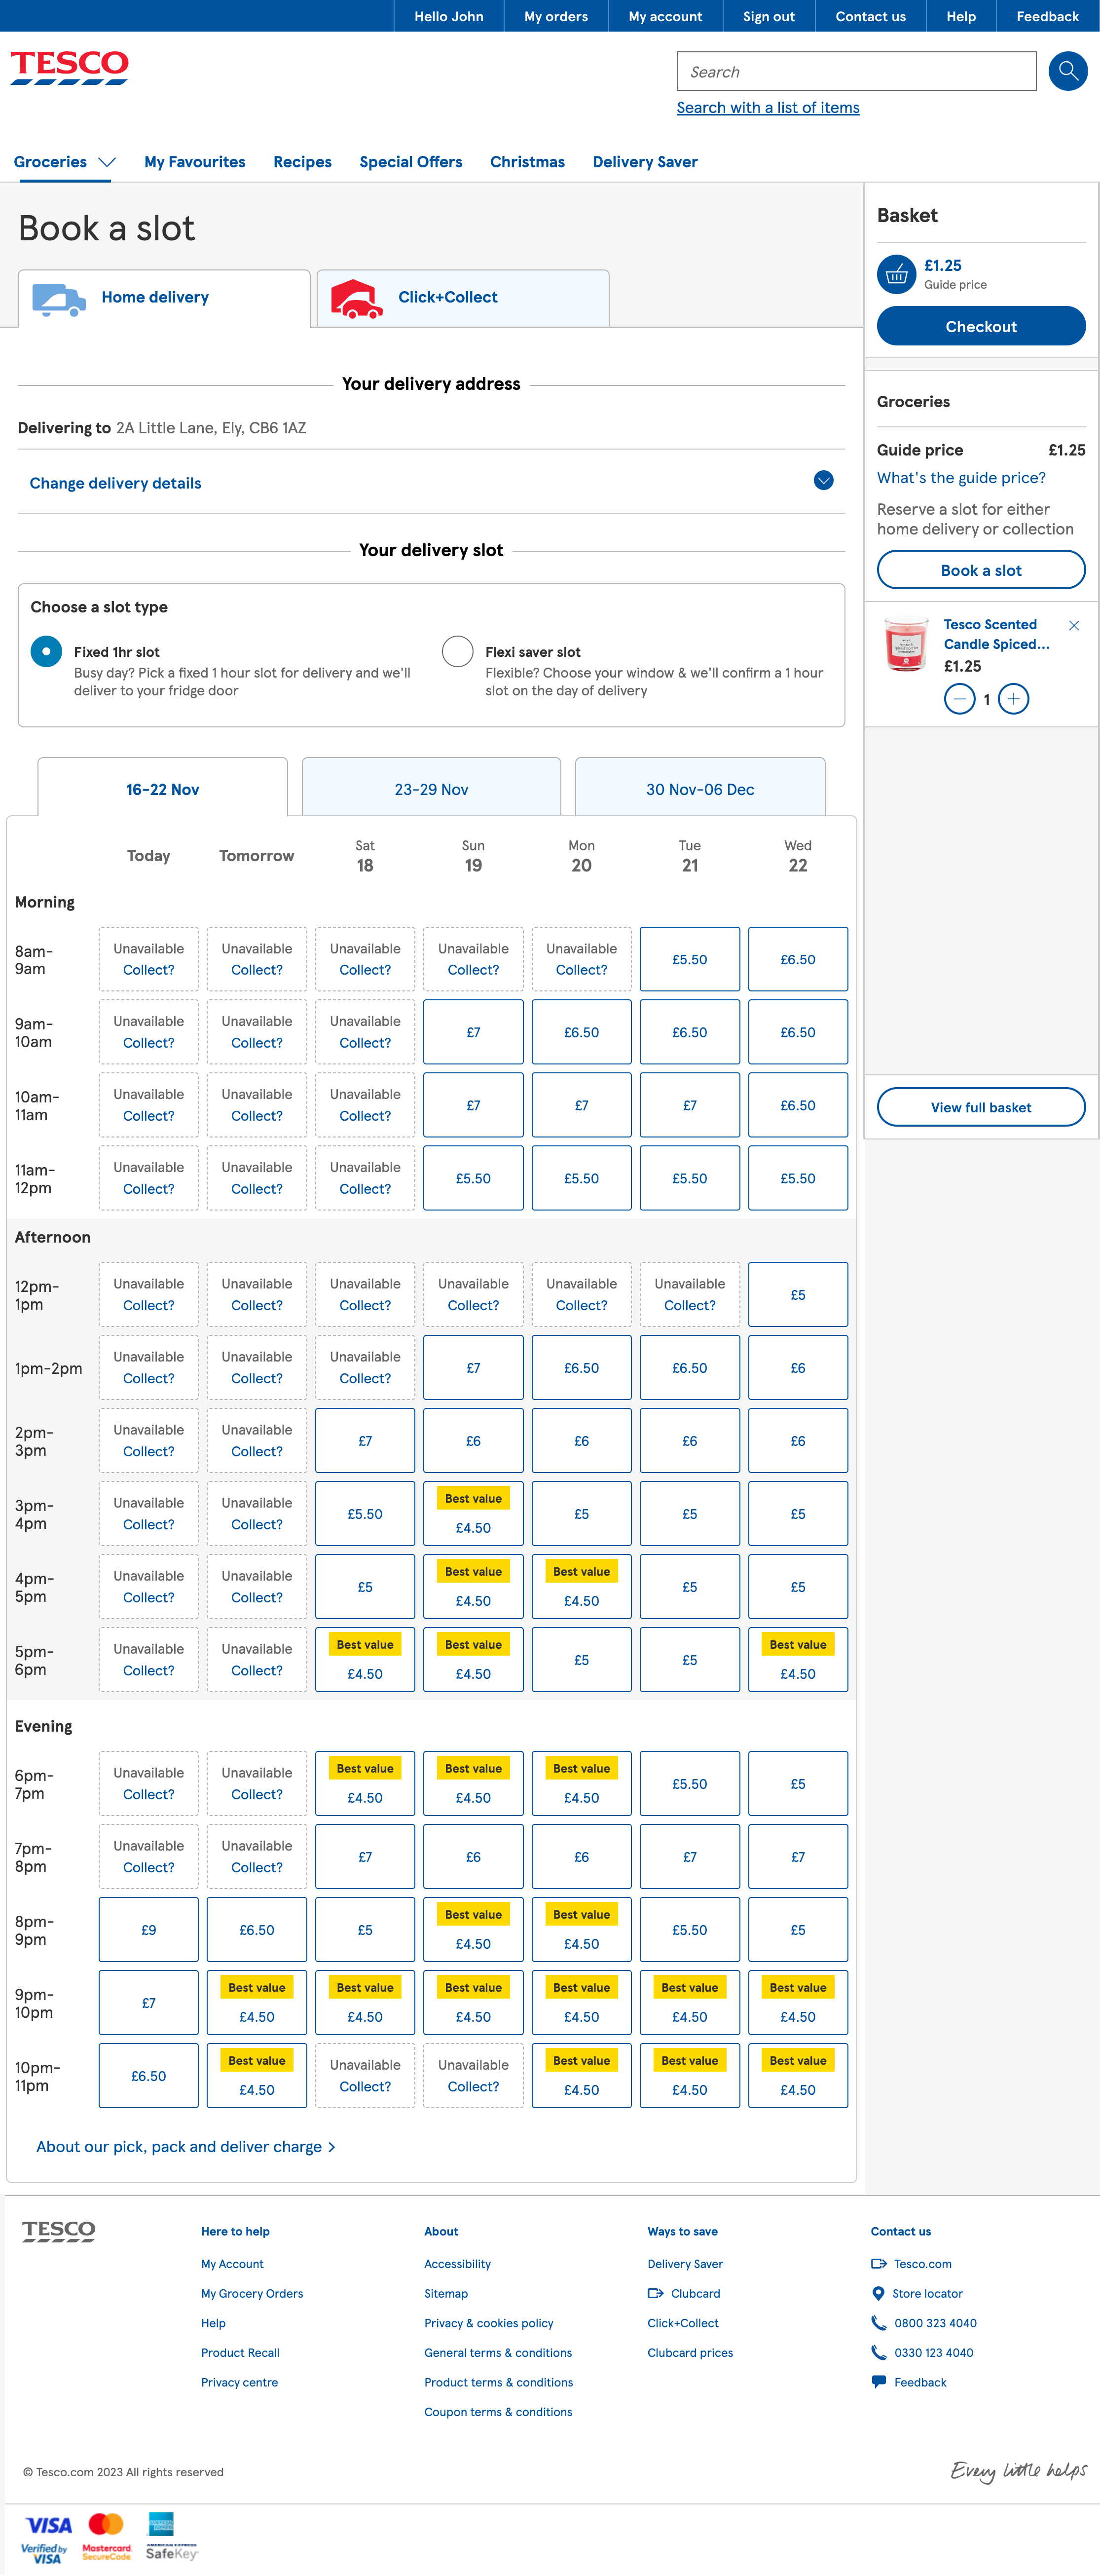Click the basket icon beside £1.25
Viewport: 1100px width, 2576px height.
click(x=896, y=274)
